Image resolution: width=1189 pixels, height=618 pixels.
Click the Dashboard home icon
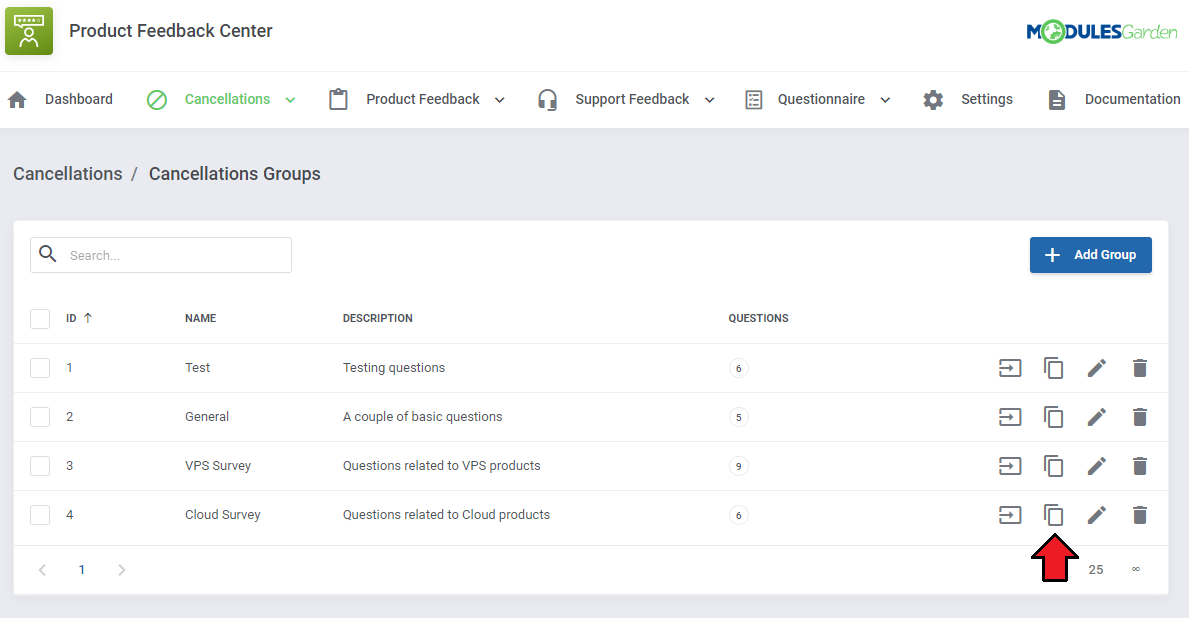click(17, 99)
